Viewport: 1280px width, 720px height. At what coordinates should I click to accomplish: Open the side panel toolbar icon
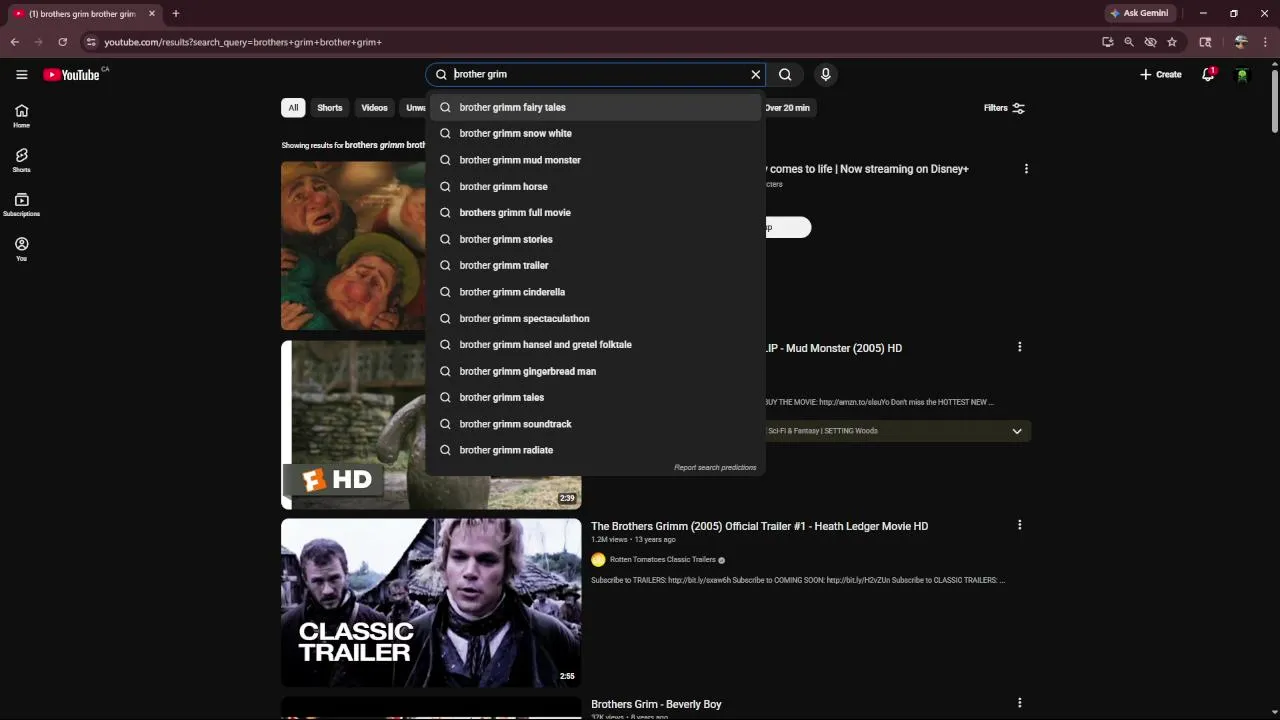coord(1205,42)
